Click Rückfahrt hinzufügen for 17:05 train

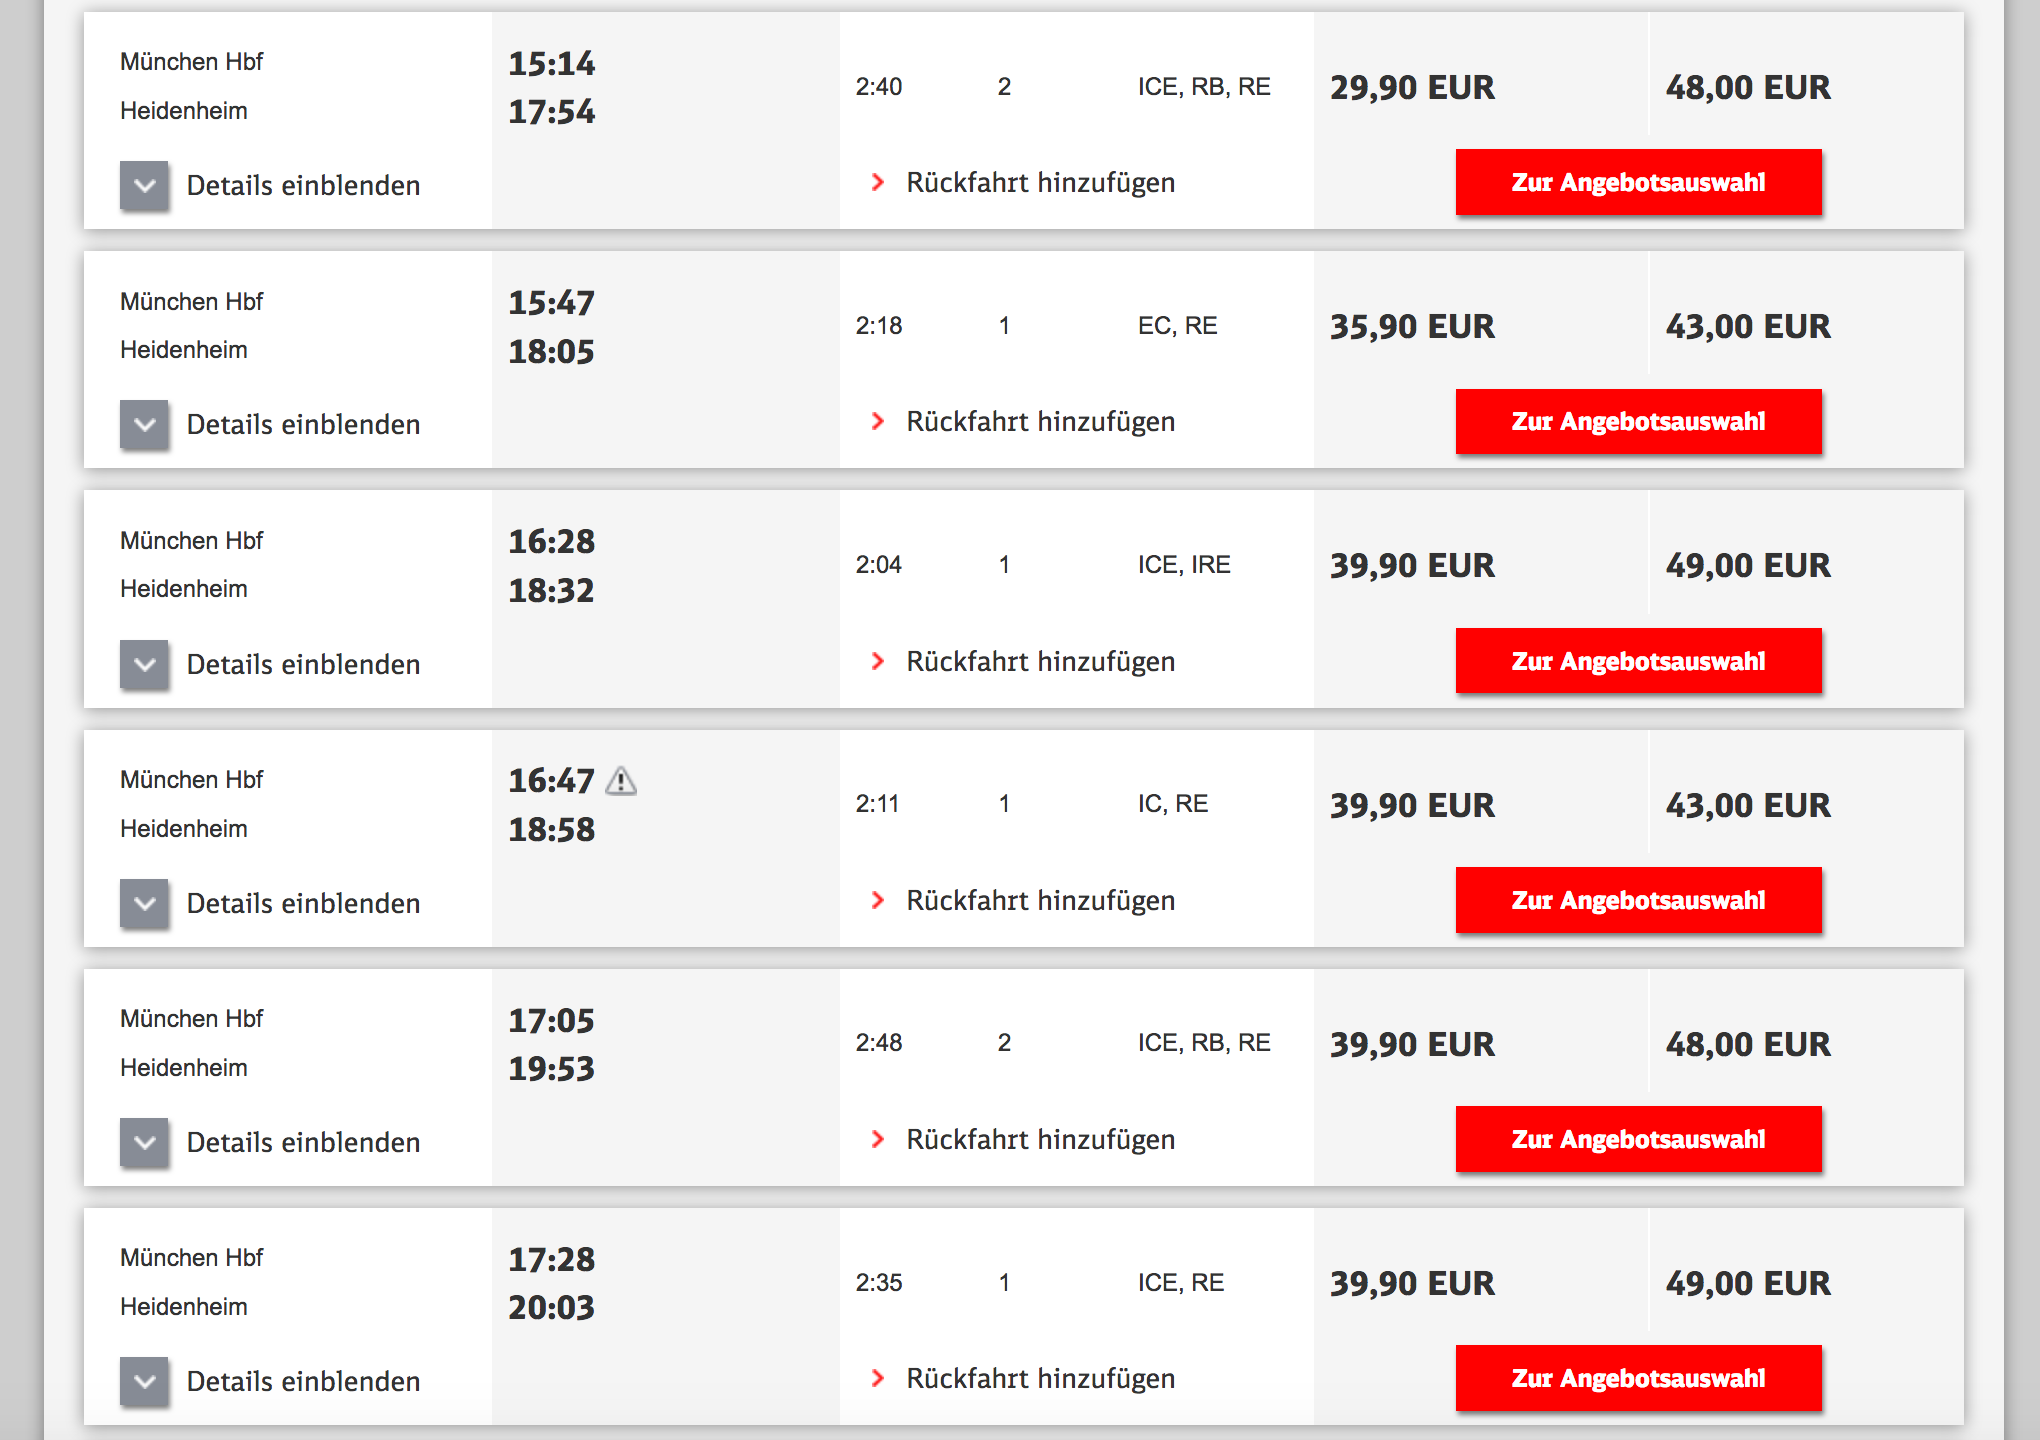coord(1039,1140)
